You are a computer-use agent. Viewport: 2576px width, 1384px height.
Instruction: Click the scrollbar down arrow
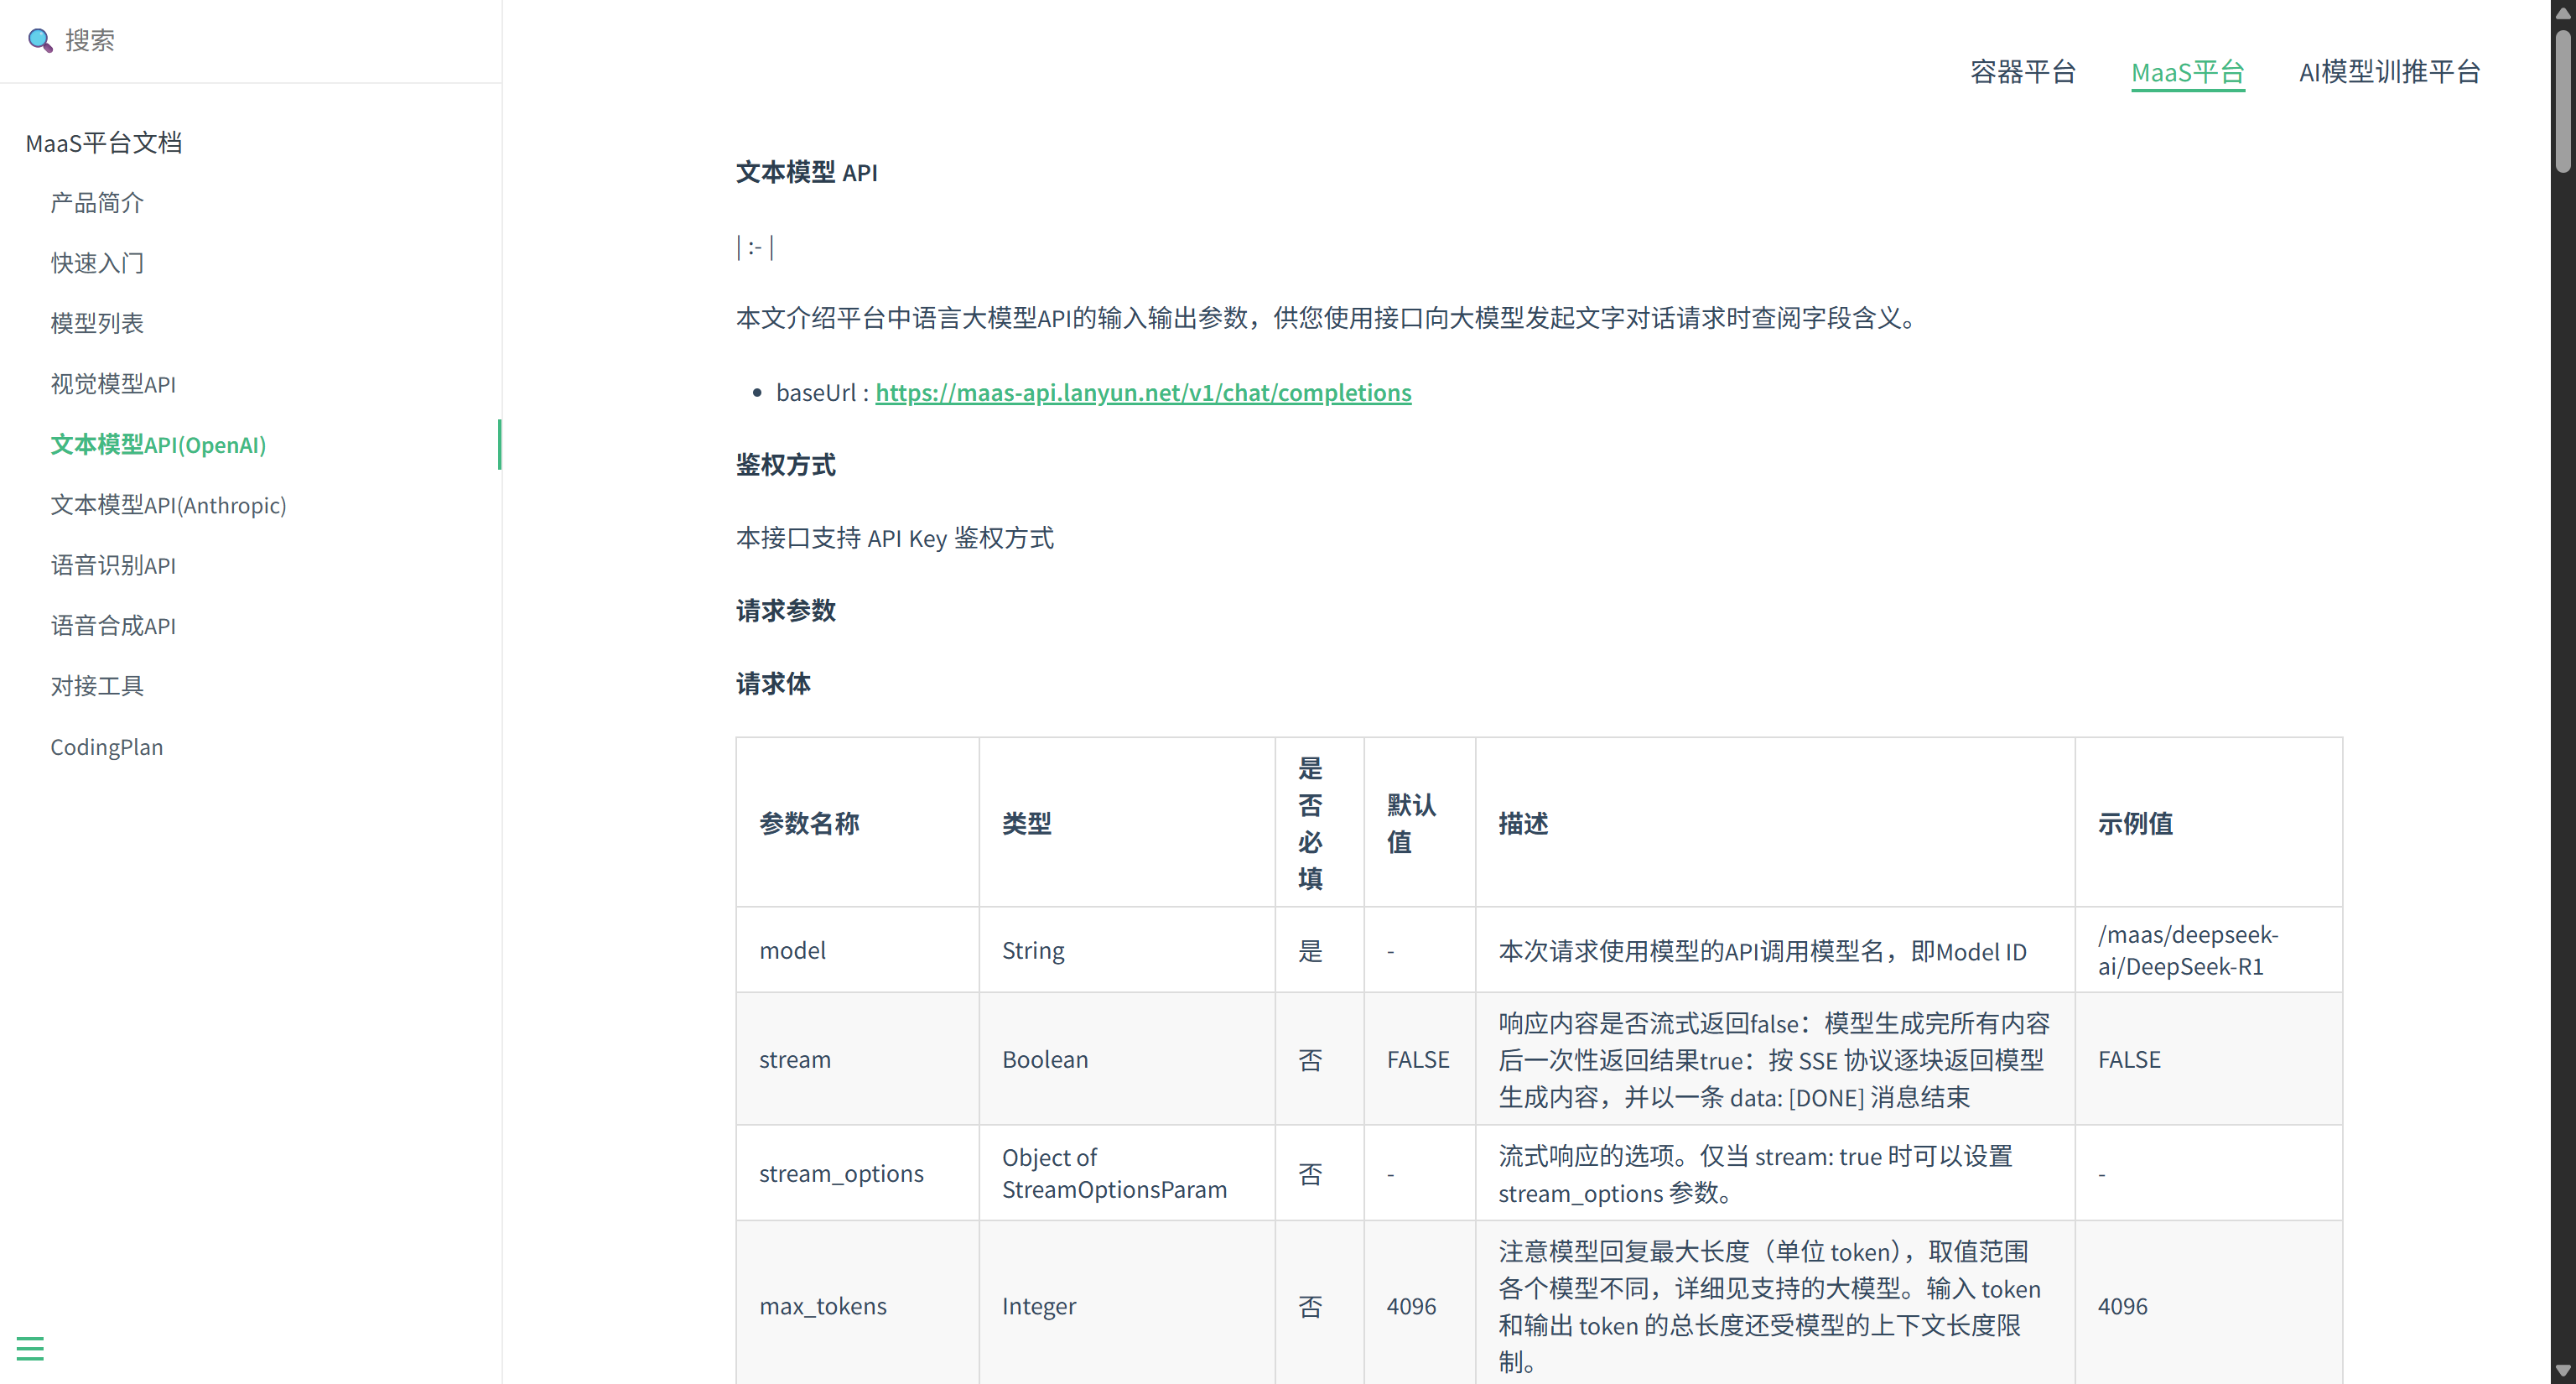click(x=2562, y=1371)
